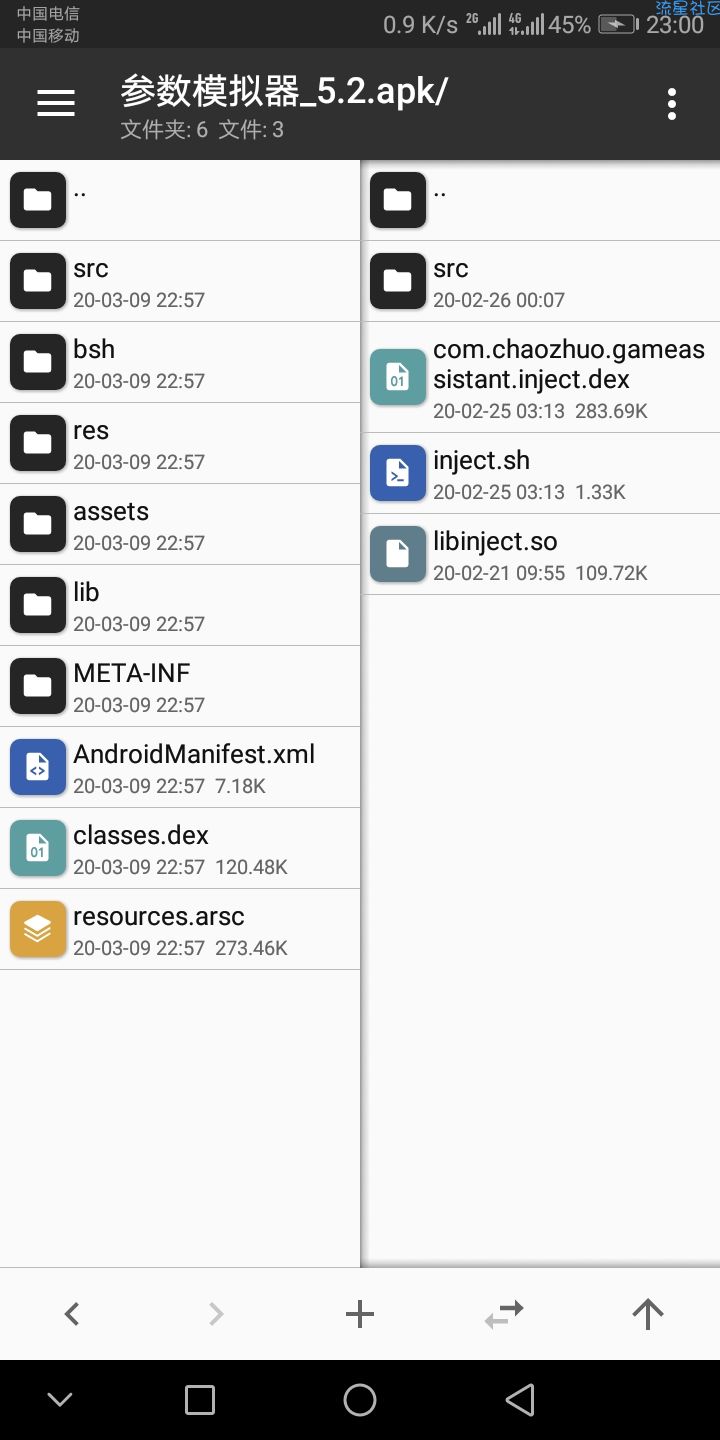The width and height of the screenshot is (720, 1440).
Task: Tap the plus icon to create new item
Action: pos(360,1314)
